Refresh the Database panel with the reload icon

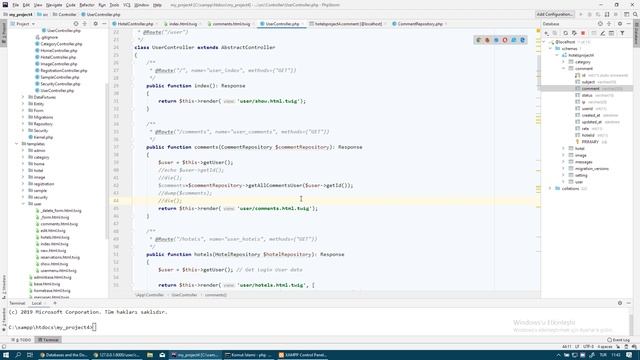click(565, 33)
